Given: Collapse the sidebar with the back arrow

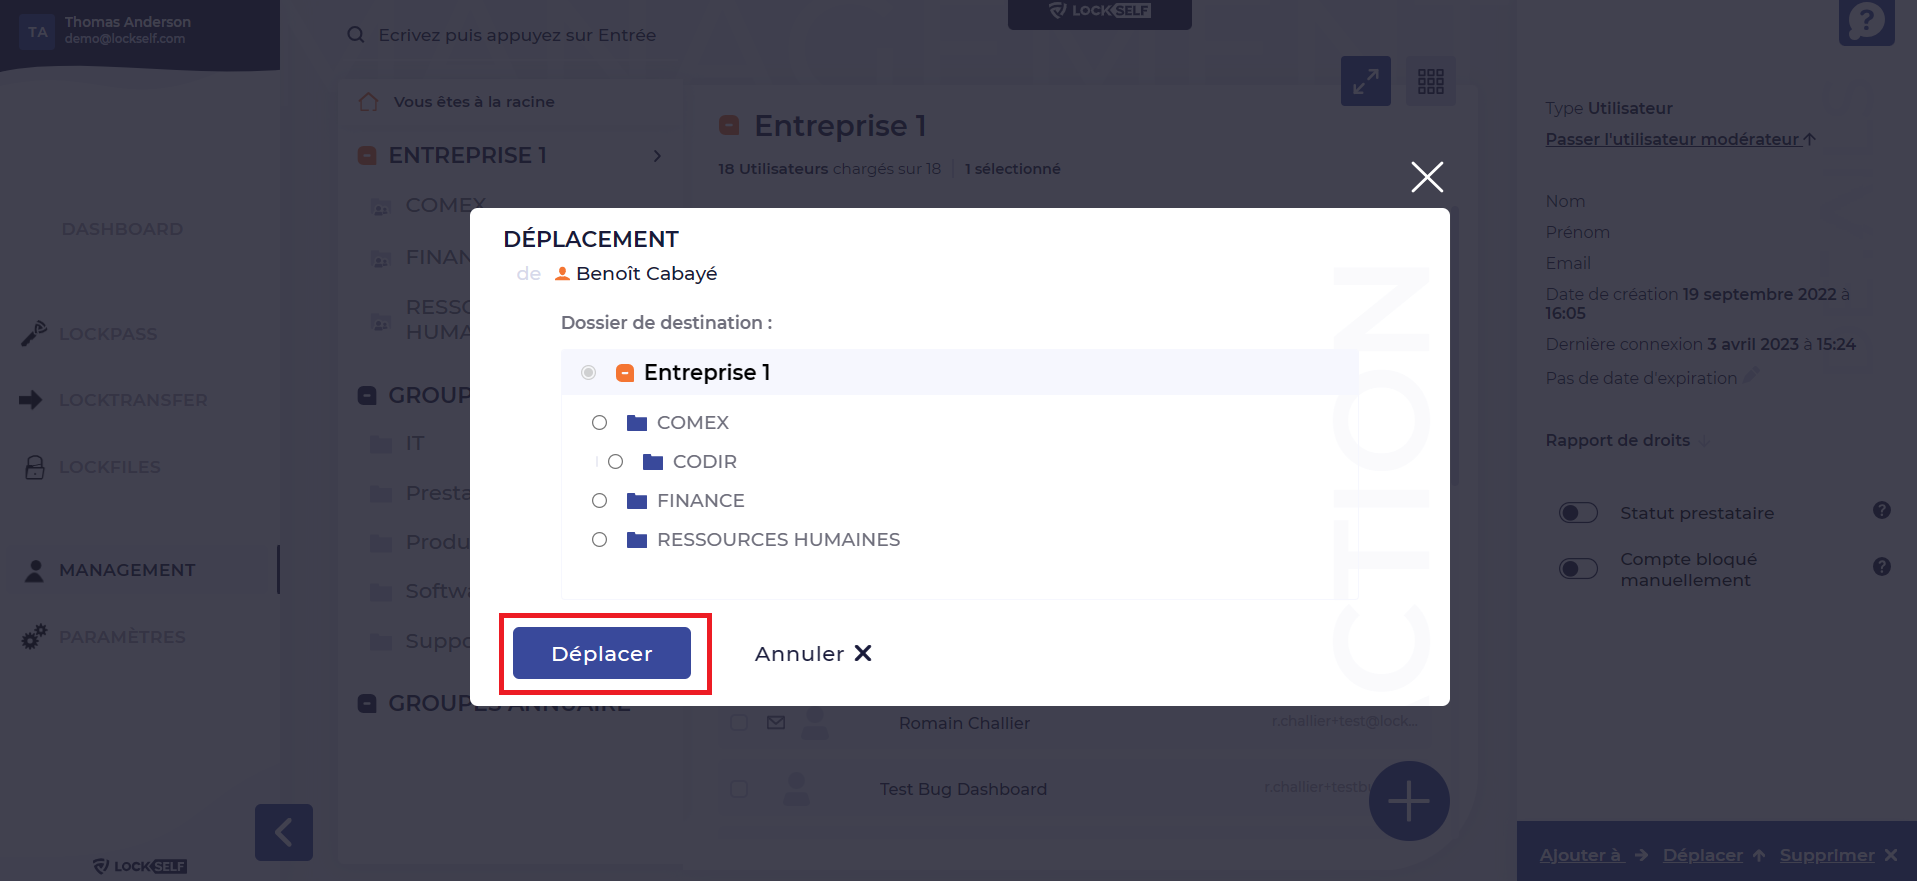Looking at the screenshot, I should pos(284,832).
